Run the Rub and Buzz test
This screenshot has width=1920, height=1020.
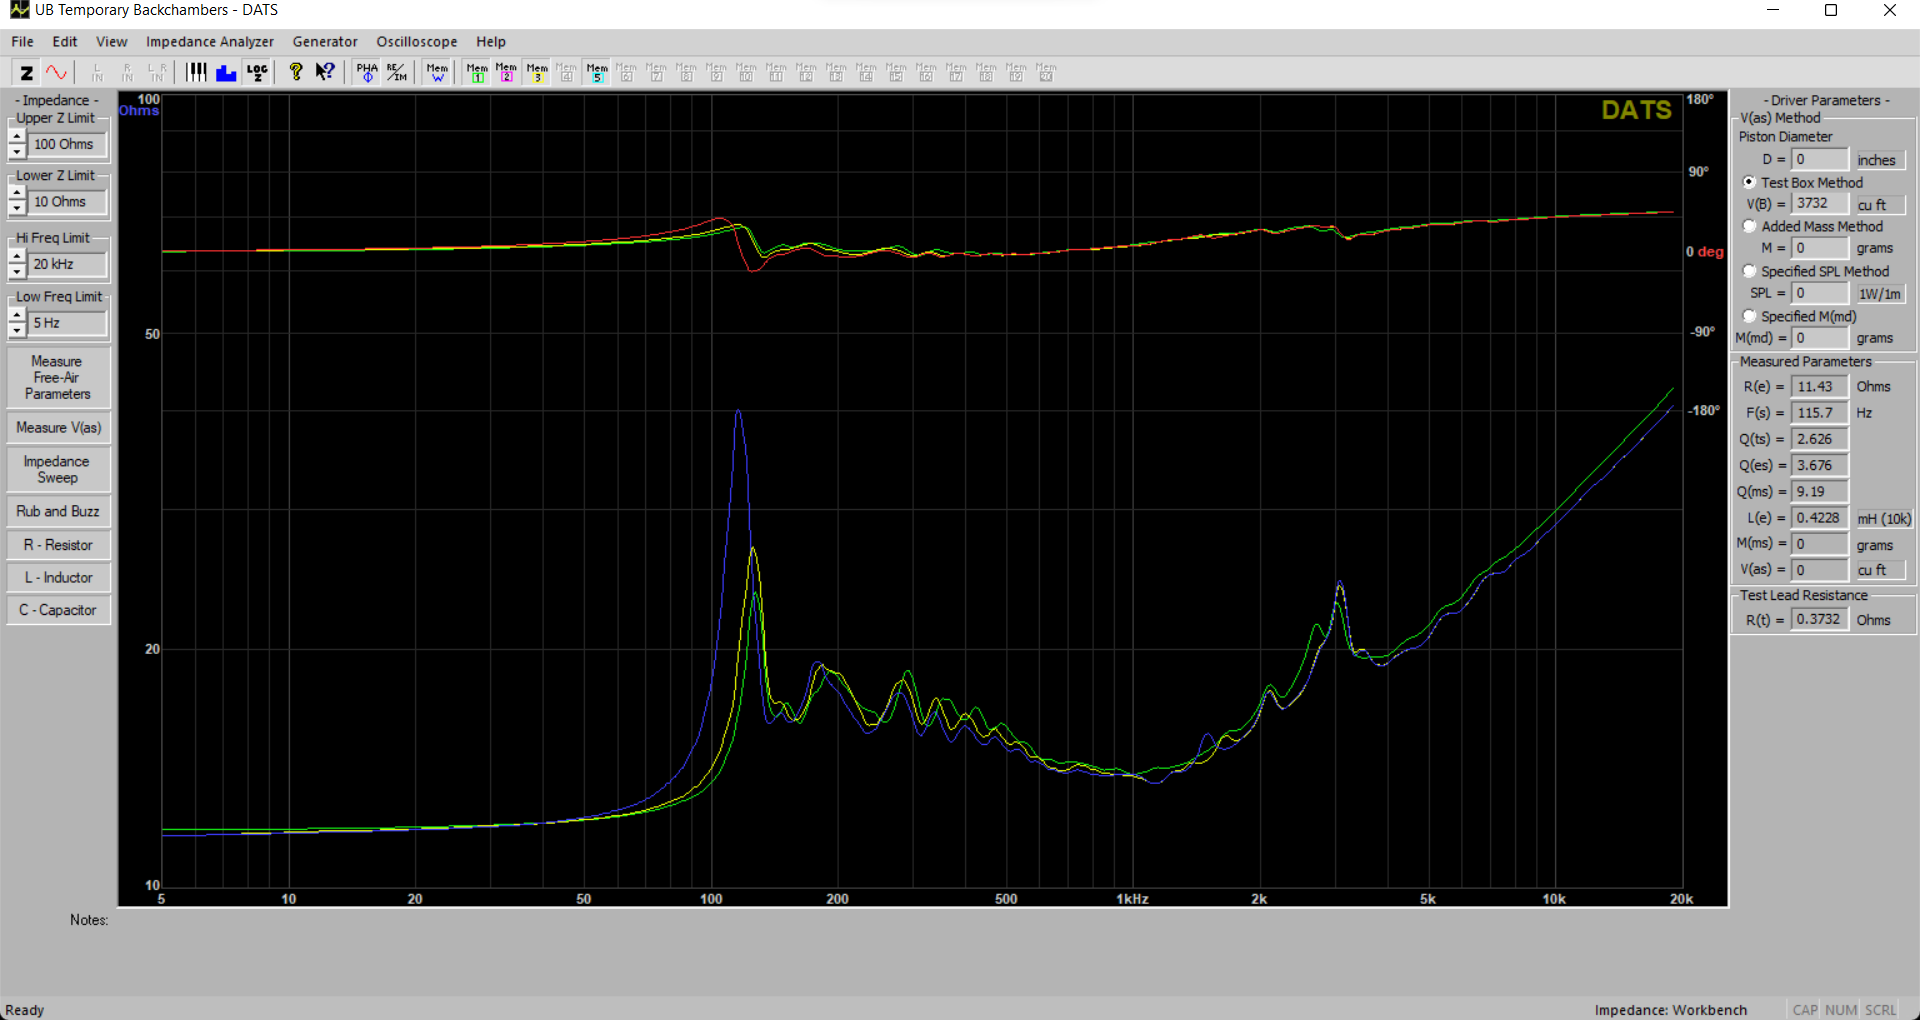pos(58,511)
